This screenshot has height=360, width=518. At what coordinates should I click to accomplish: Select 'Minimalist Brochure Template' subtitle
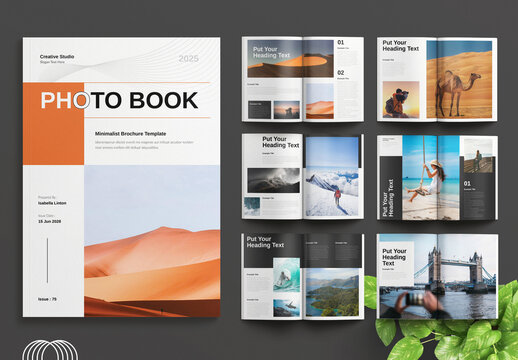pos(130,134)
